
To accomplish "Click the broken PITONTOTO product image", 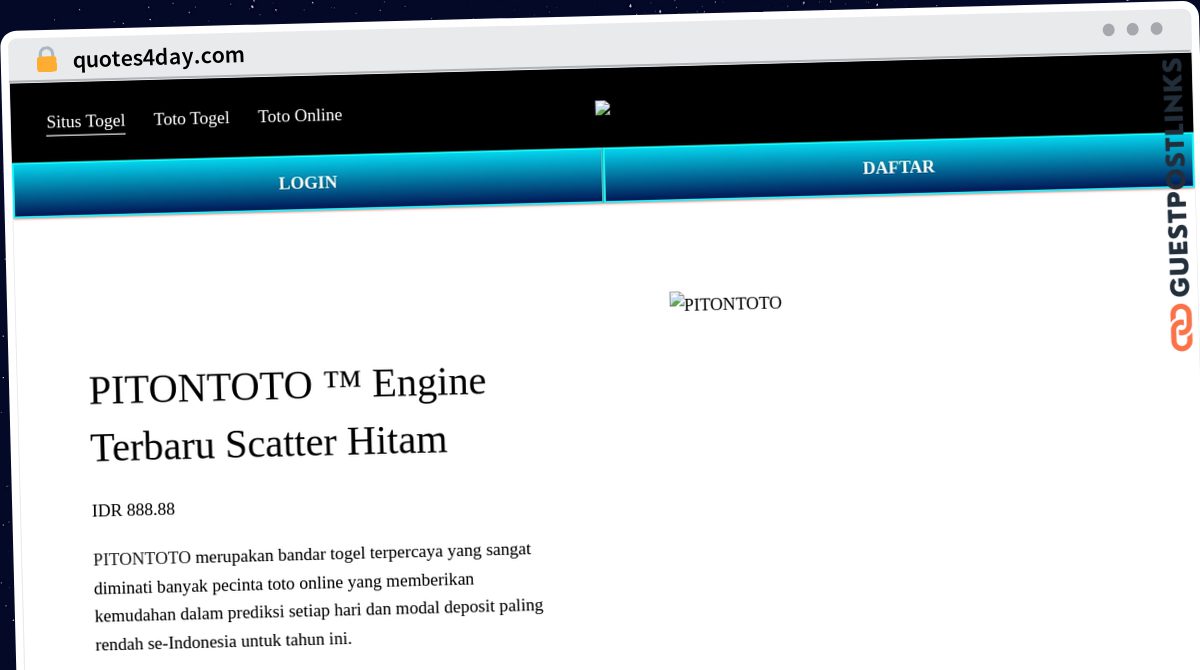I will 726,303.
